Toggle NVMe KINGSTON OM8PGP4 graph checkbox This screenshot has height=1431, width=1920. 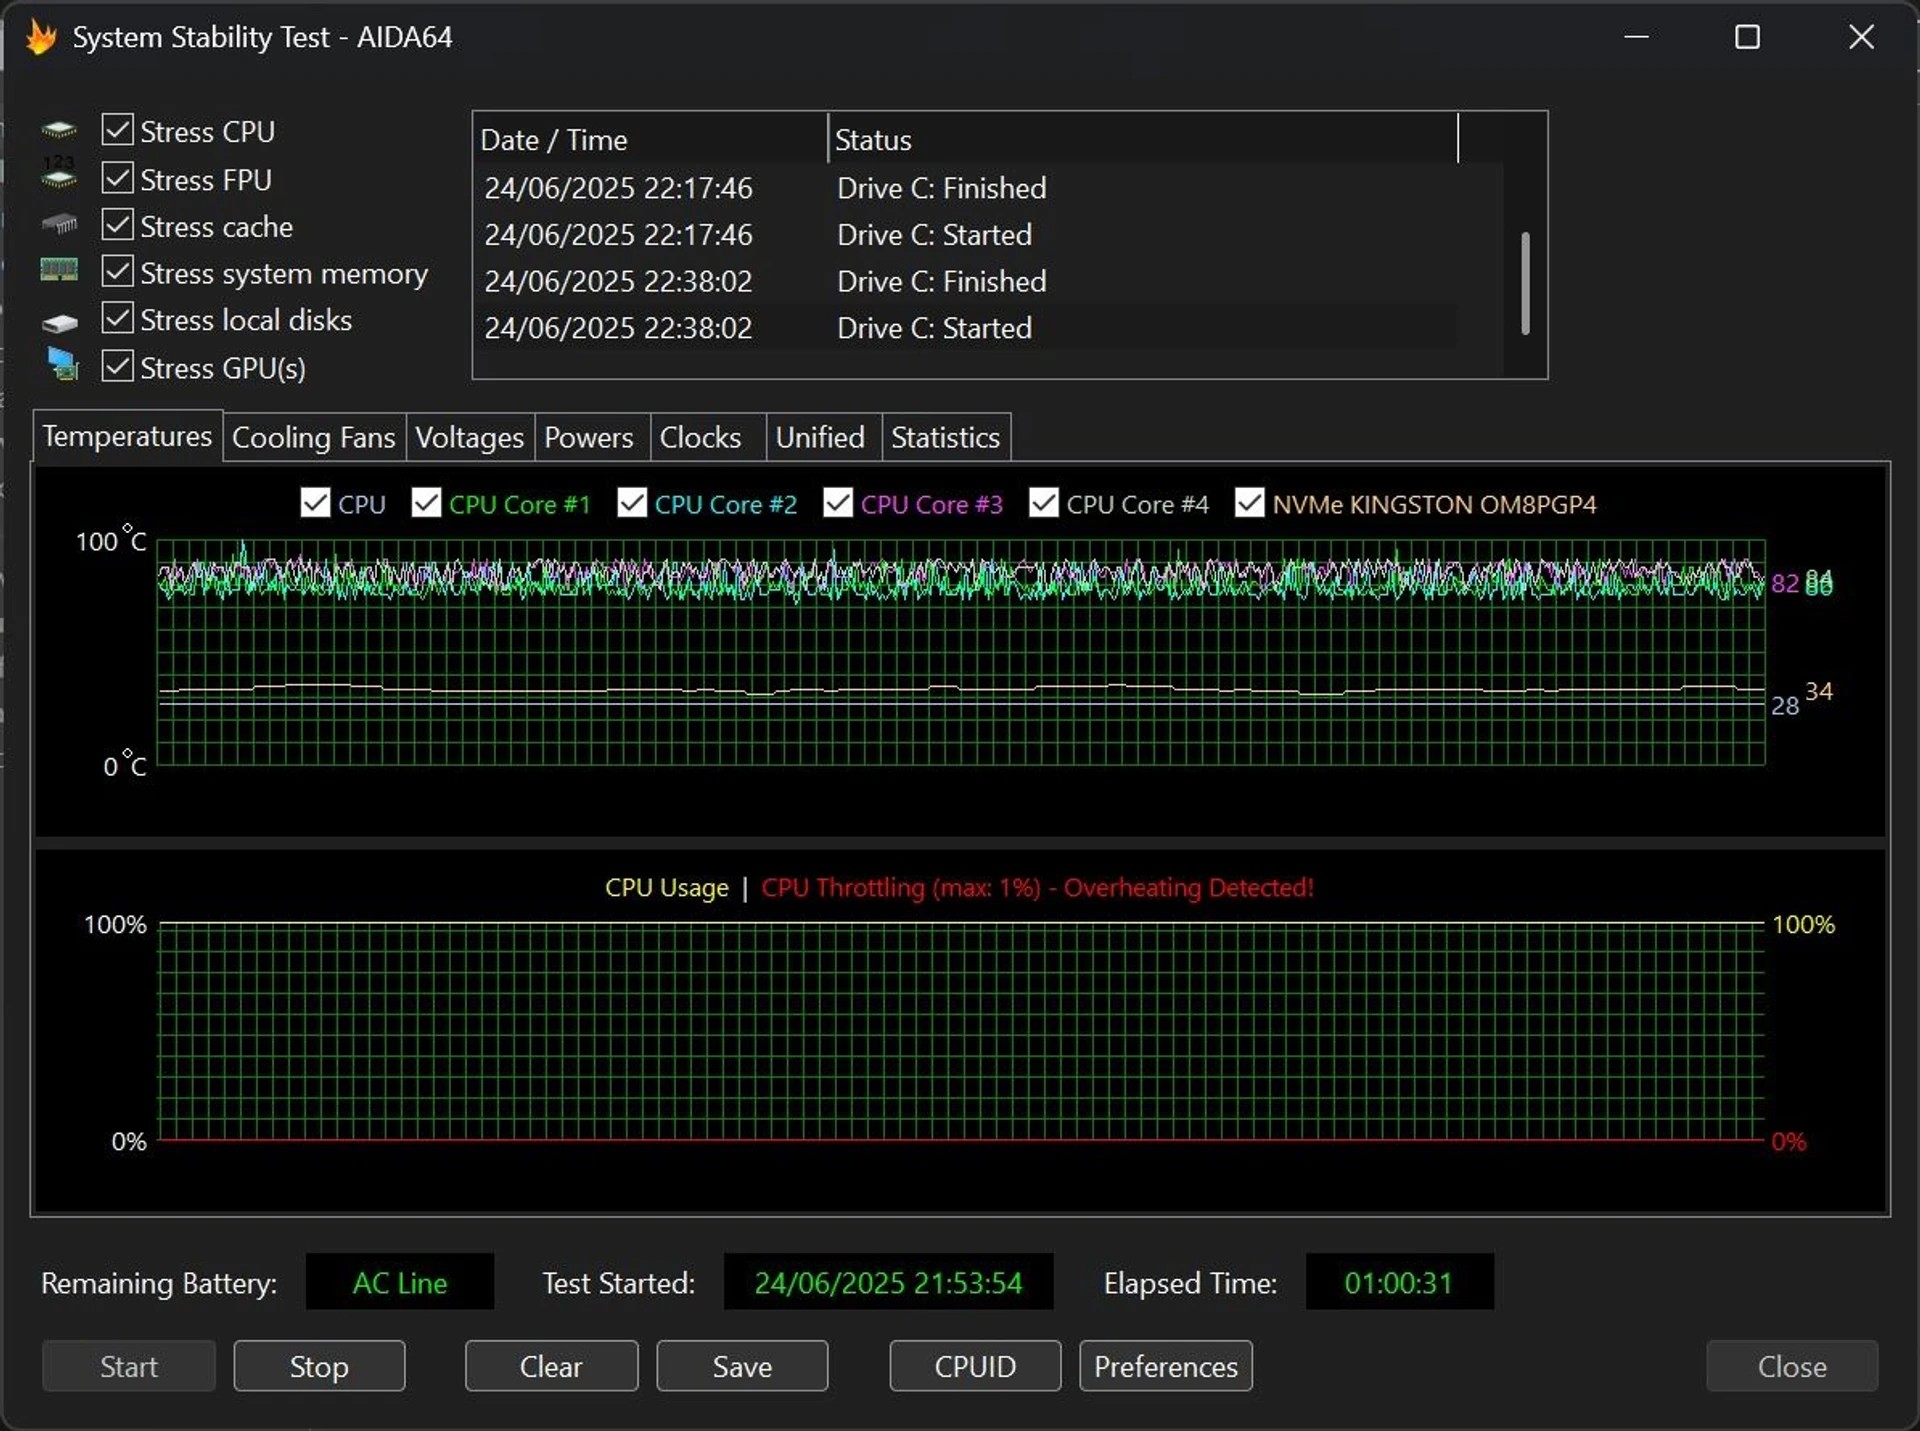[1249, 503]
